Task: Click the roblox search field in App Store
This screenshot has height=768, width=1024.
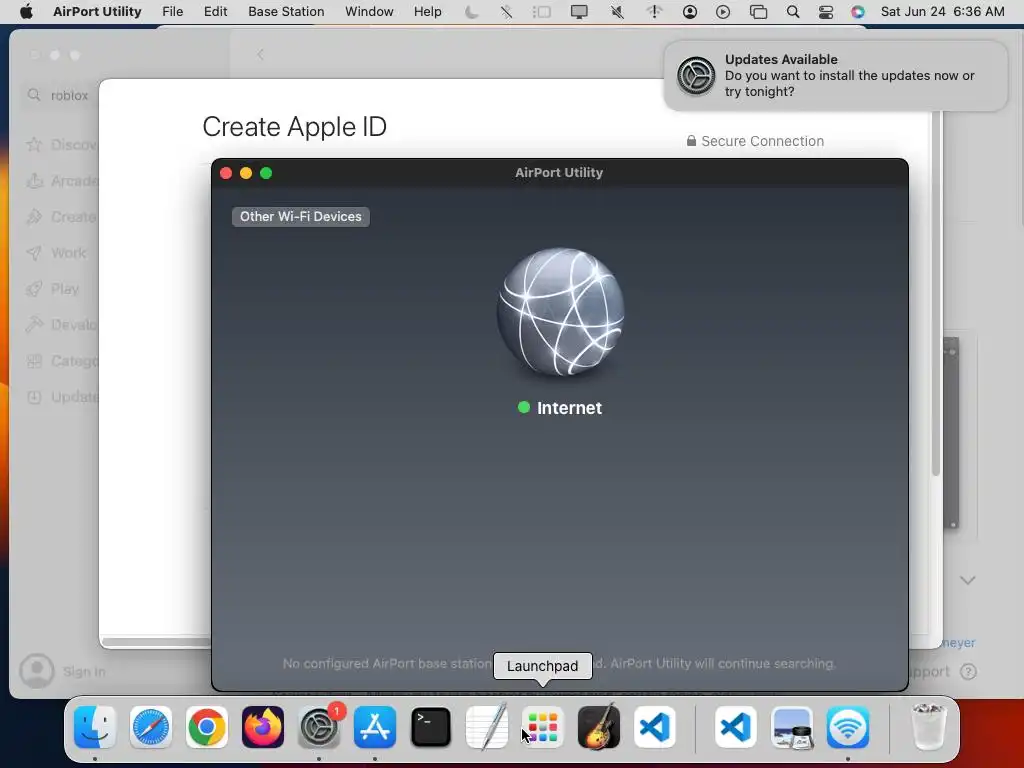Action: click(x=60, y=95)
